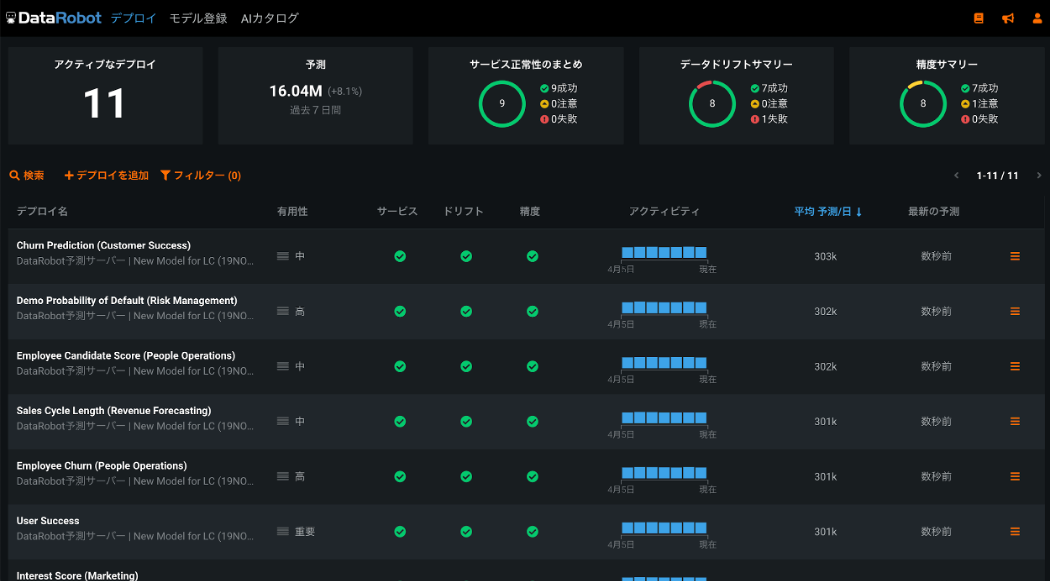
Task: Click the 1-11 / 11 pagination count
Action: click(x=997, y=175)
